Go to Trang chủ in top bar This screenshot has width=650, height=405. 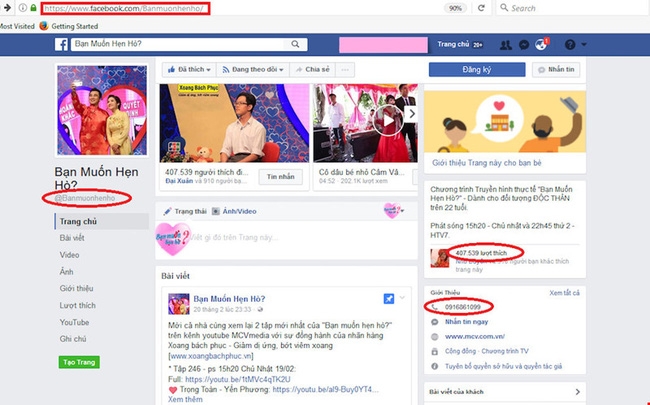point(453,44)
